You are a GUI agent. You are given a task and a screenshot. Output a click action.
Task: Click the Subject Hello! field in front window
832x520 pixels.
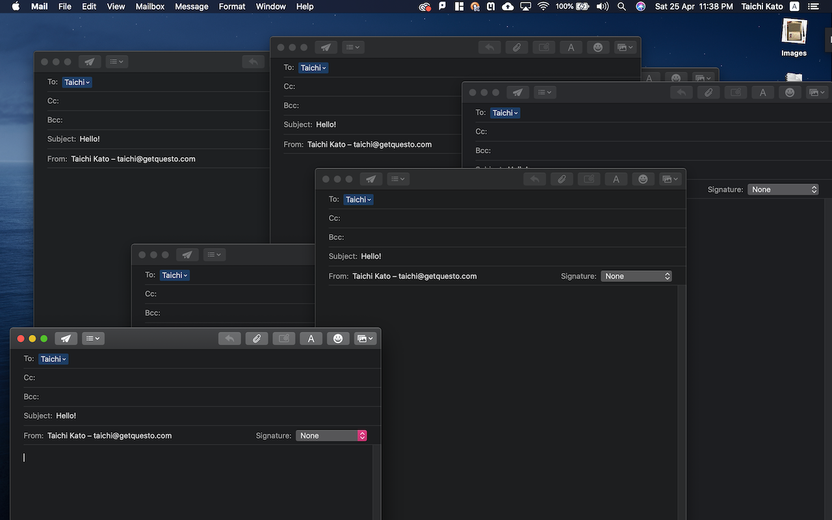(202, 416)
